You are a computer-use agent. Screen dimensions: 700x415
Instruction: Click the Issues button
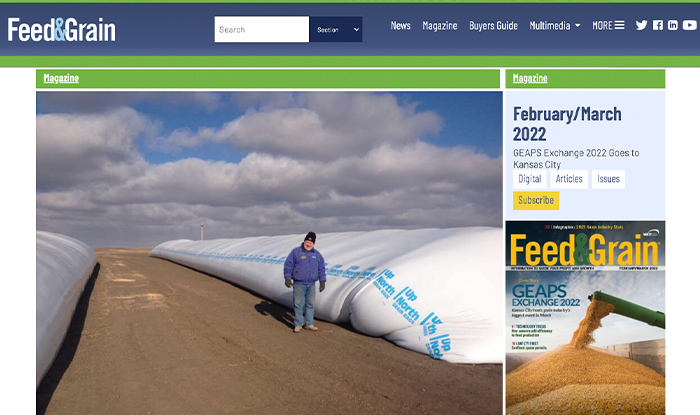click(608, 179)
